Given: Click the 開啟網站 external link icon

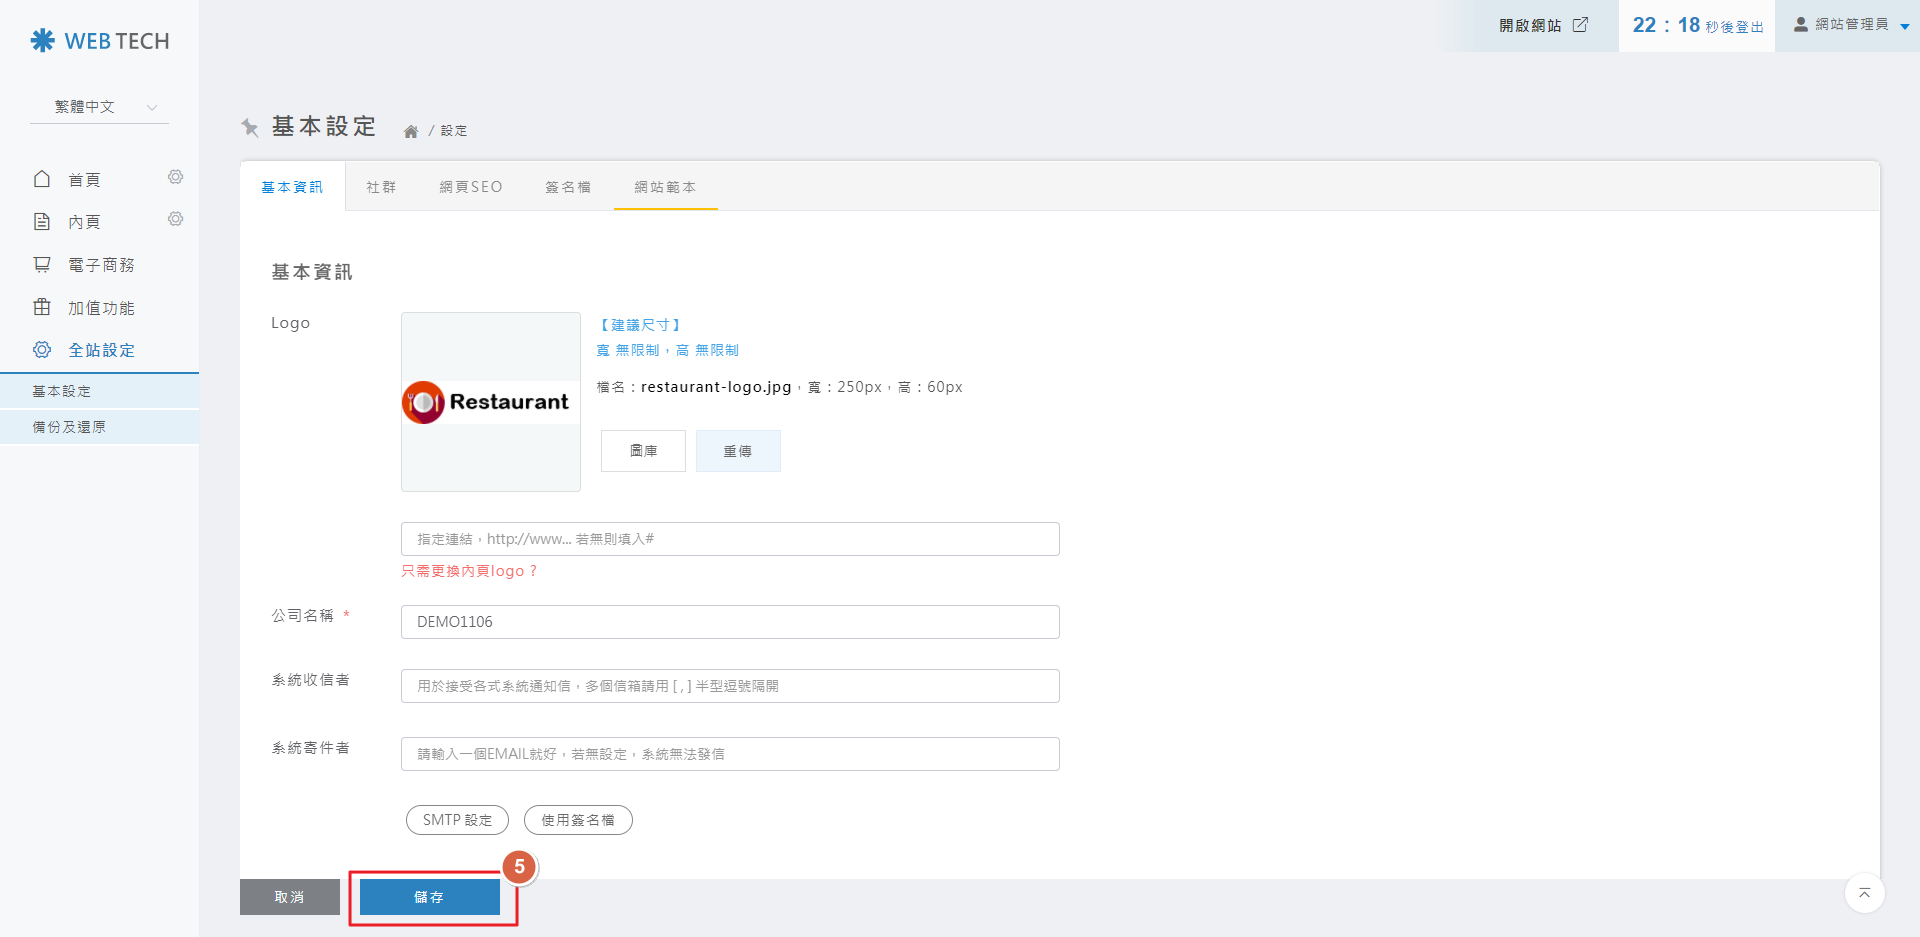Looking at the screenshot, I should coord(1580,25).
